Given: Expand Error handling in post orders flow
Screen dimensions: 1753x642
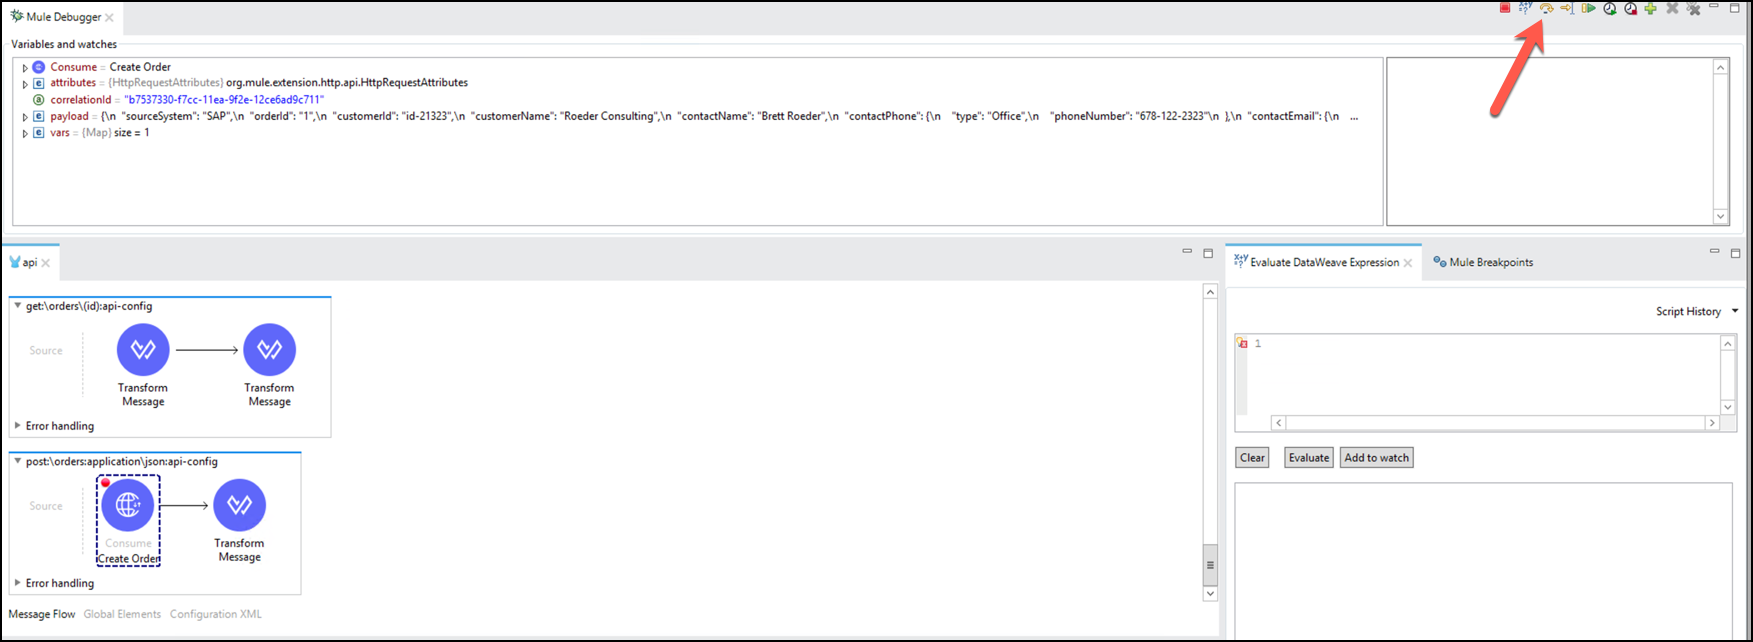Looking at the screenshot, I should (17, 583).
